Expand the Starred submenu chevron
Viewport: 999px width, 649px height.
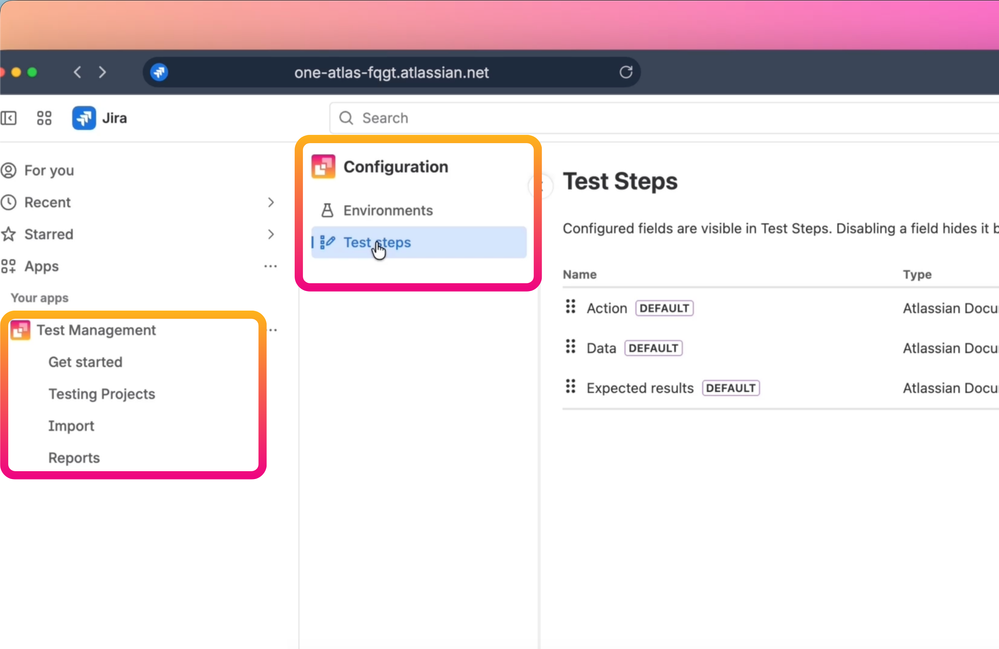(271, 234)
